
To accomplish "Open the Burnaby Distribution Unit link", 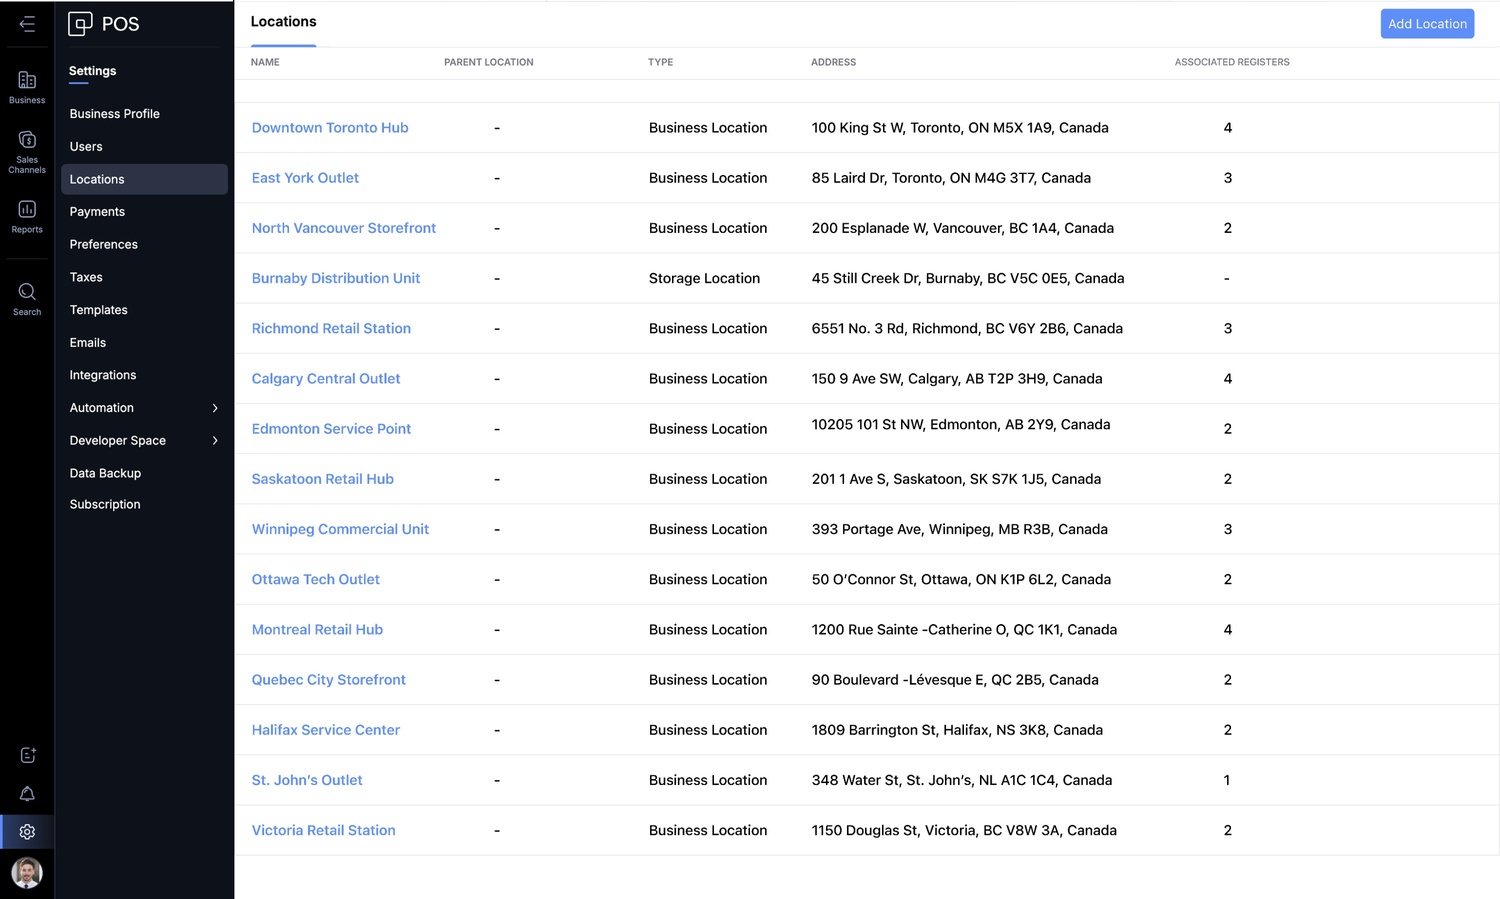I will [336, 278].
